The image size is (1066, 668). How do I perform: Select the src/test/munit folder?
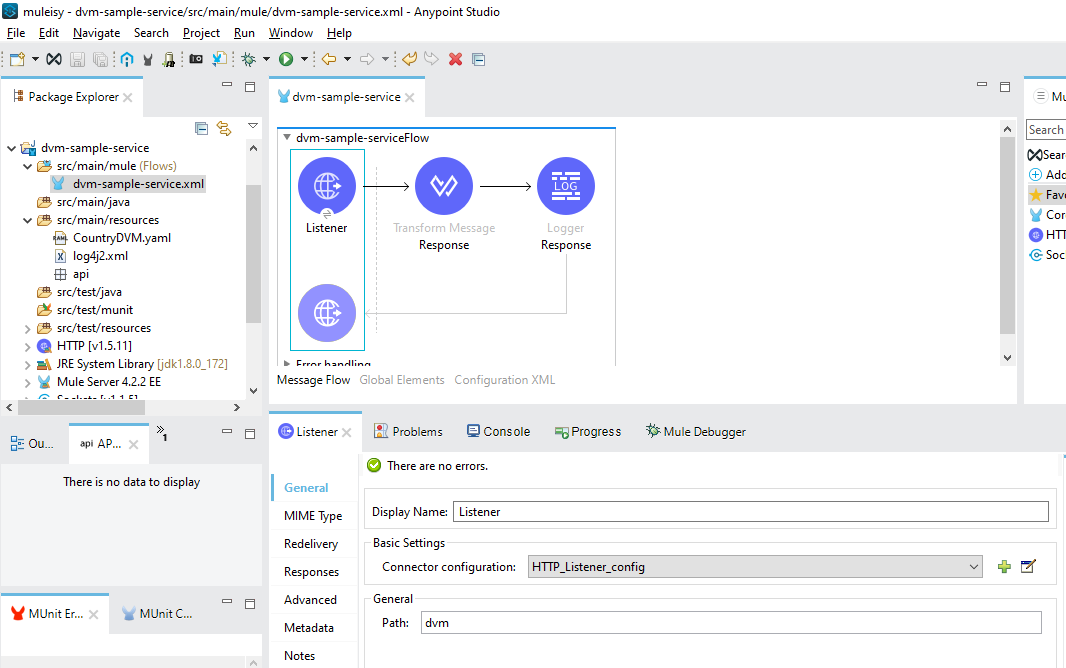click(x=94, y=310)
